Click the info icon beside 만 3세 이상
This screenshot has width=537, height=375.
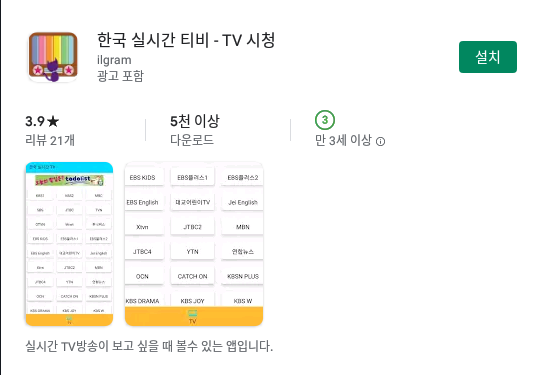(380, 141)
